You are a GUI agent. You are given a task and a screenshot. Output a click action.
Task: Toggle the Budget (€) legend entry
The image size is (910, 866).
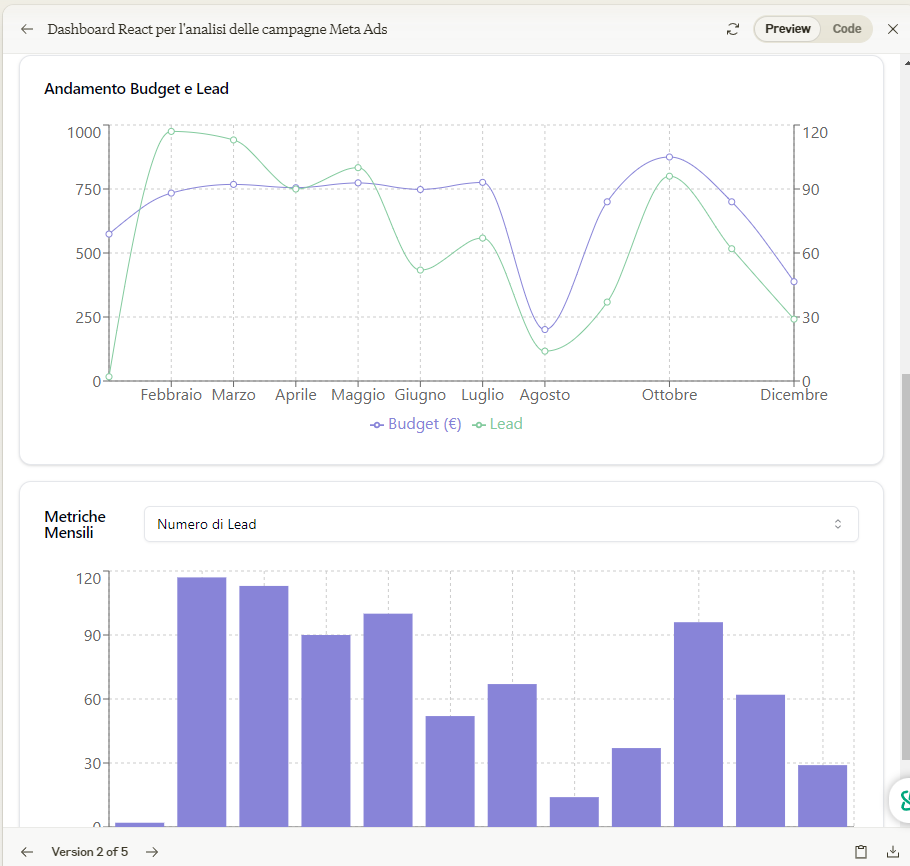click(416, 424)
